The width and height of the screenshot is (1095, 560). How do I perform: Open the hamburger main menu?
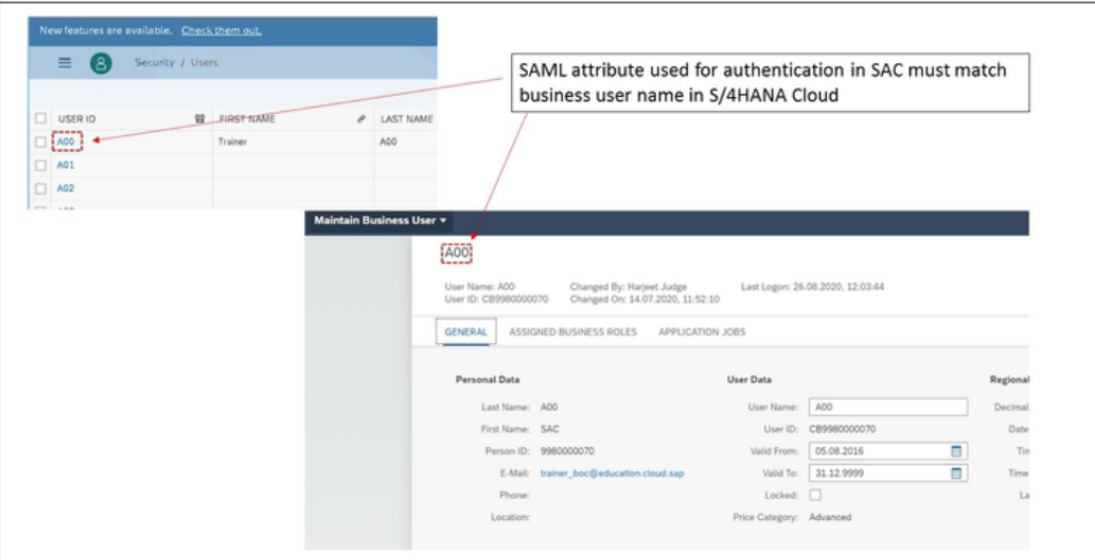tap(65, 63)
